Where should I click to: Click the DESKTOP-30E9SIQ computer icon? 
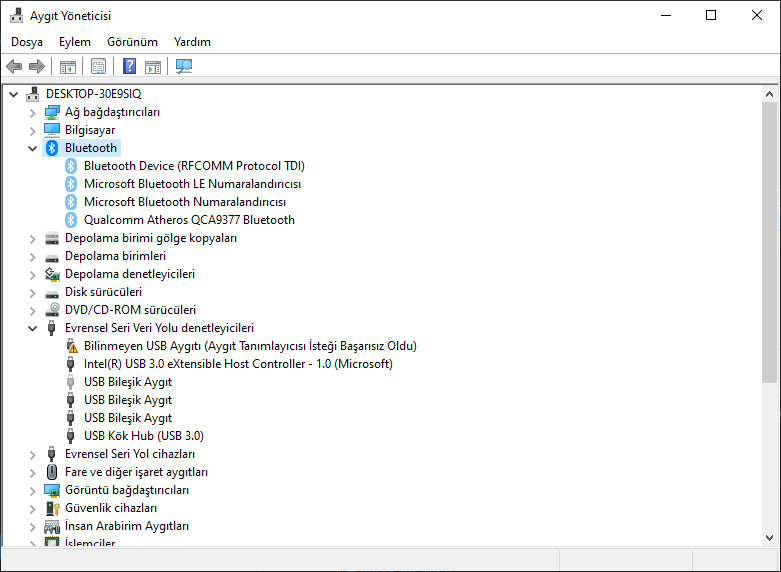coord(33,94)
